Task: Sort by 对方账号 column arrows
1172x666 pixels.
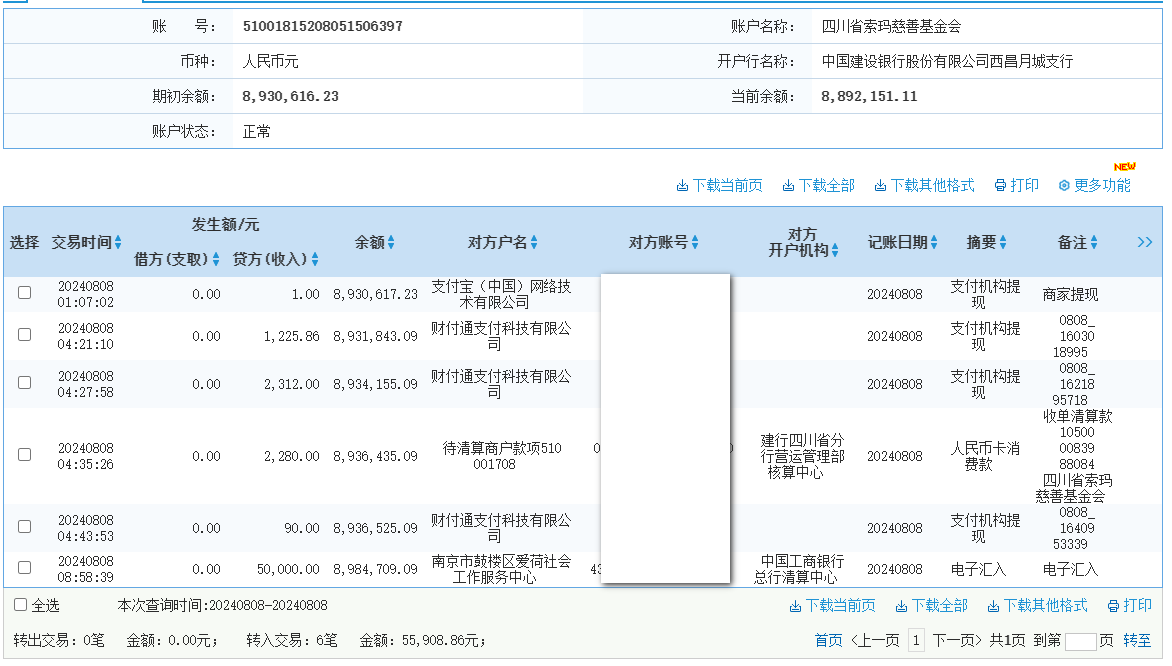Action: click(x=695, y=242)
